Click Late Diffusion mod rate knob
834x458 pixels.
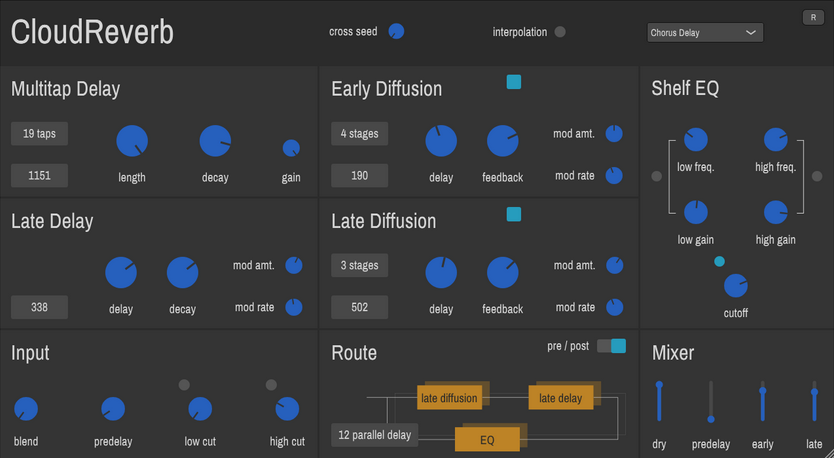point(614,307)
